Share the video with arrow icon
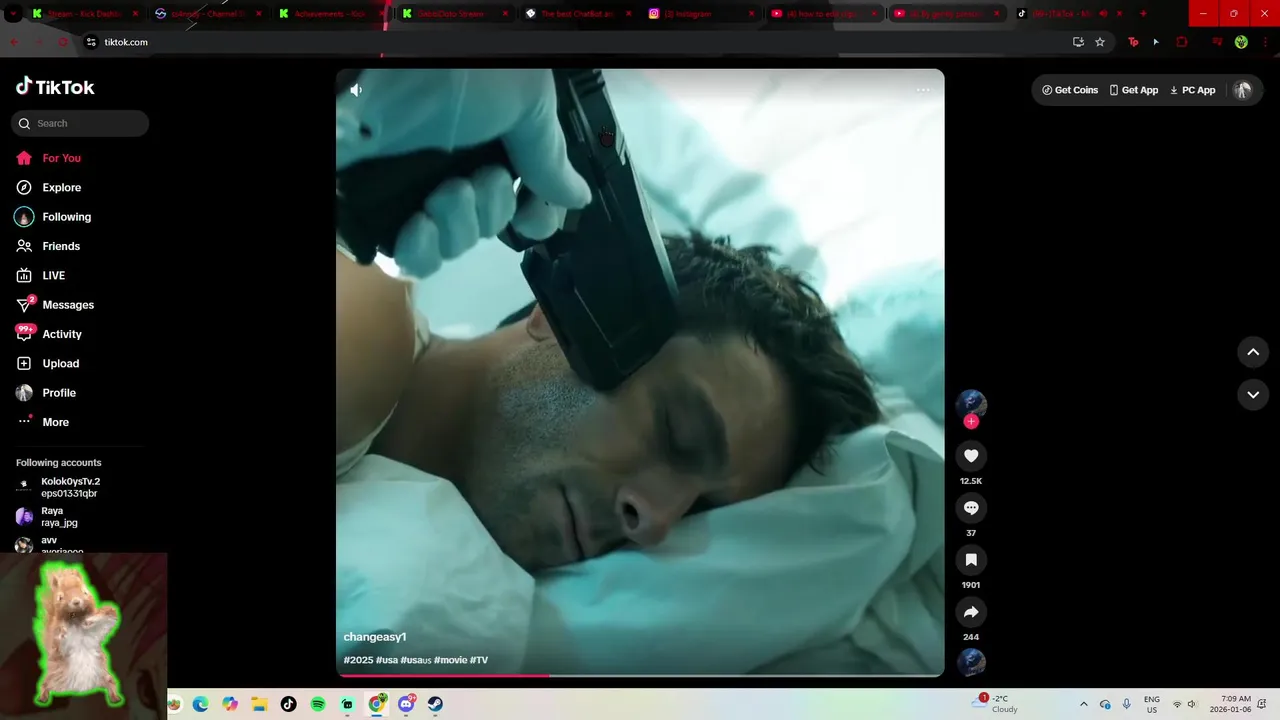1280x720 pixels. coord(971,612)
